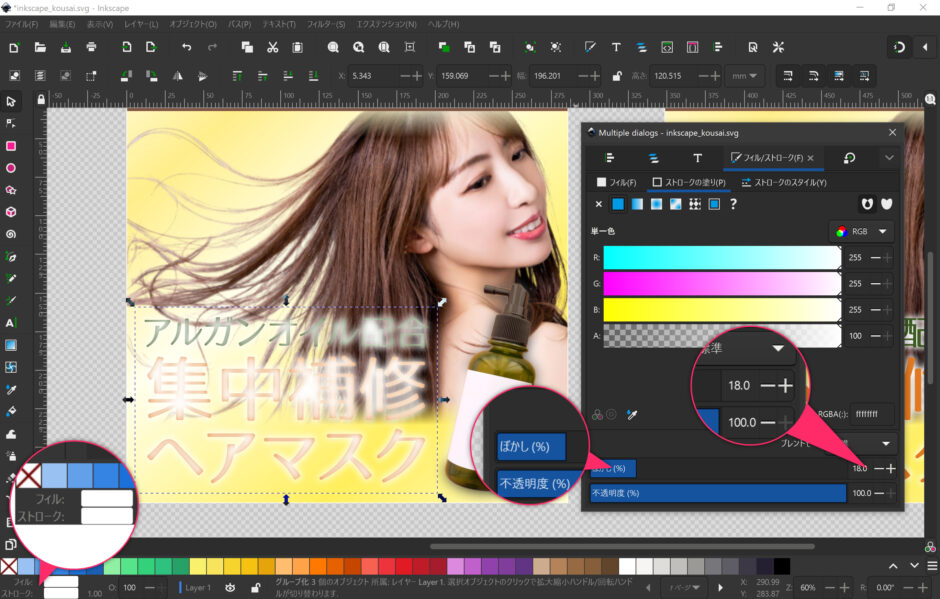The width and height of the screenshot is (940, 599).
Task: Select the flat color paint type
Action: pyautogui.click(x=617, y=204)
